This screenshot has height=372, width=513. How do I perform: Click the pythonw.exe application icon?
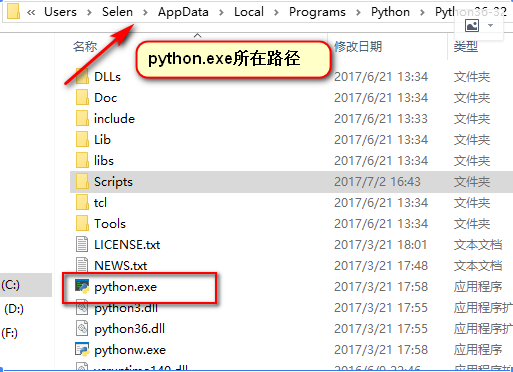82,349
